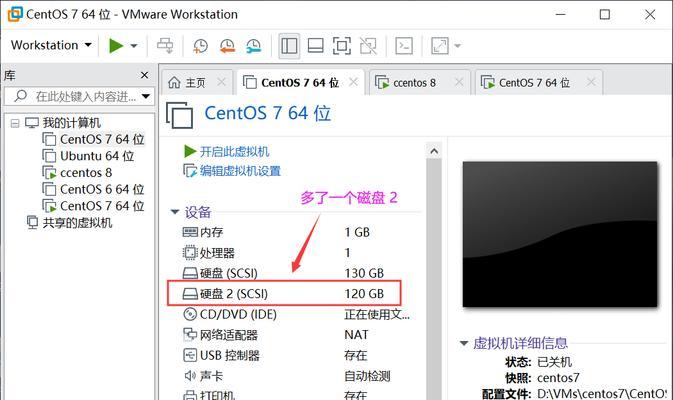Open dropdown arrow beside the stretch display icon

pos(458,45)
